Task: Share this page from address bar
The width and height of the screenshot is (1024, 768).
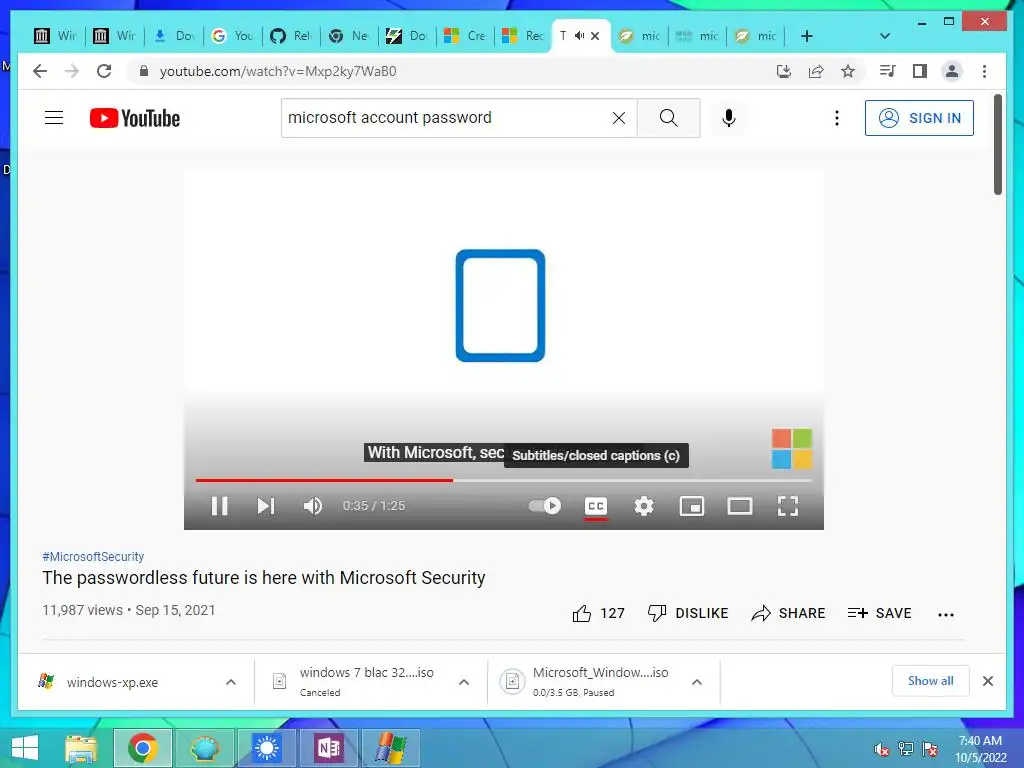Action: 816,71
